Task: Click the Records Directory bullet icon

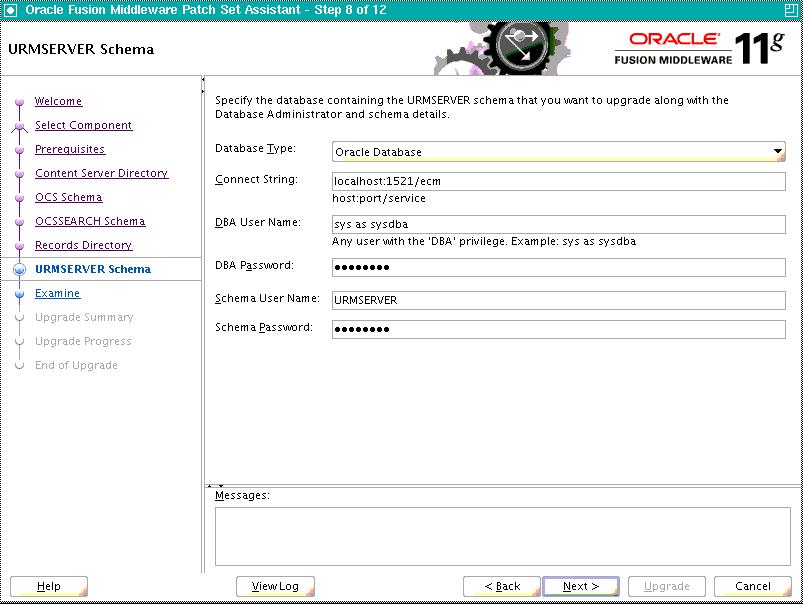Action: coord(19,246)
